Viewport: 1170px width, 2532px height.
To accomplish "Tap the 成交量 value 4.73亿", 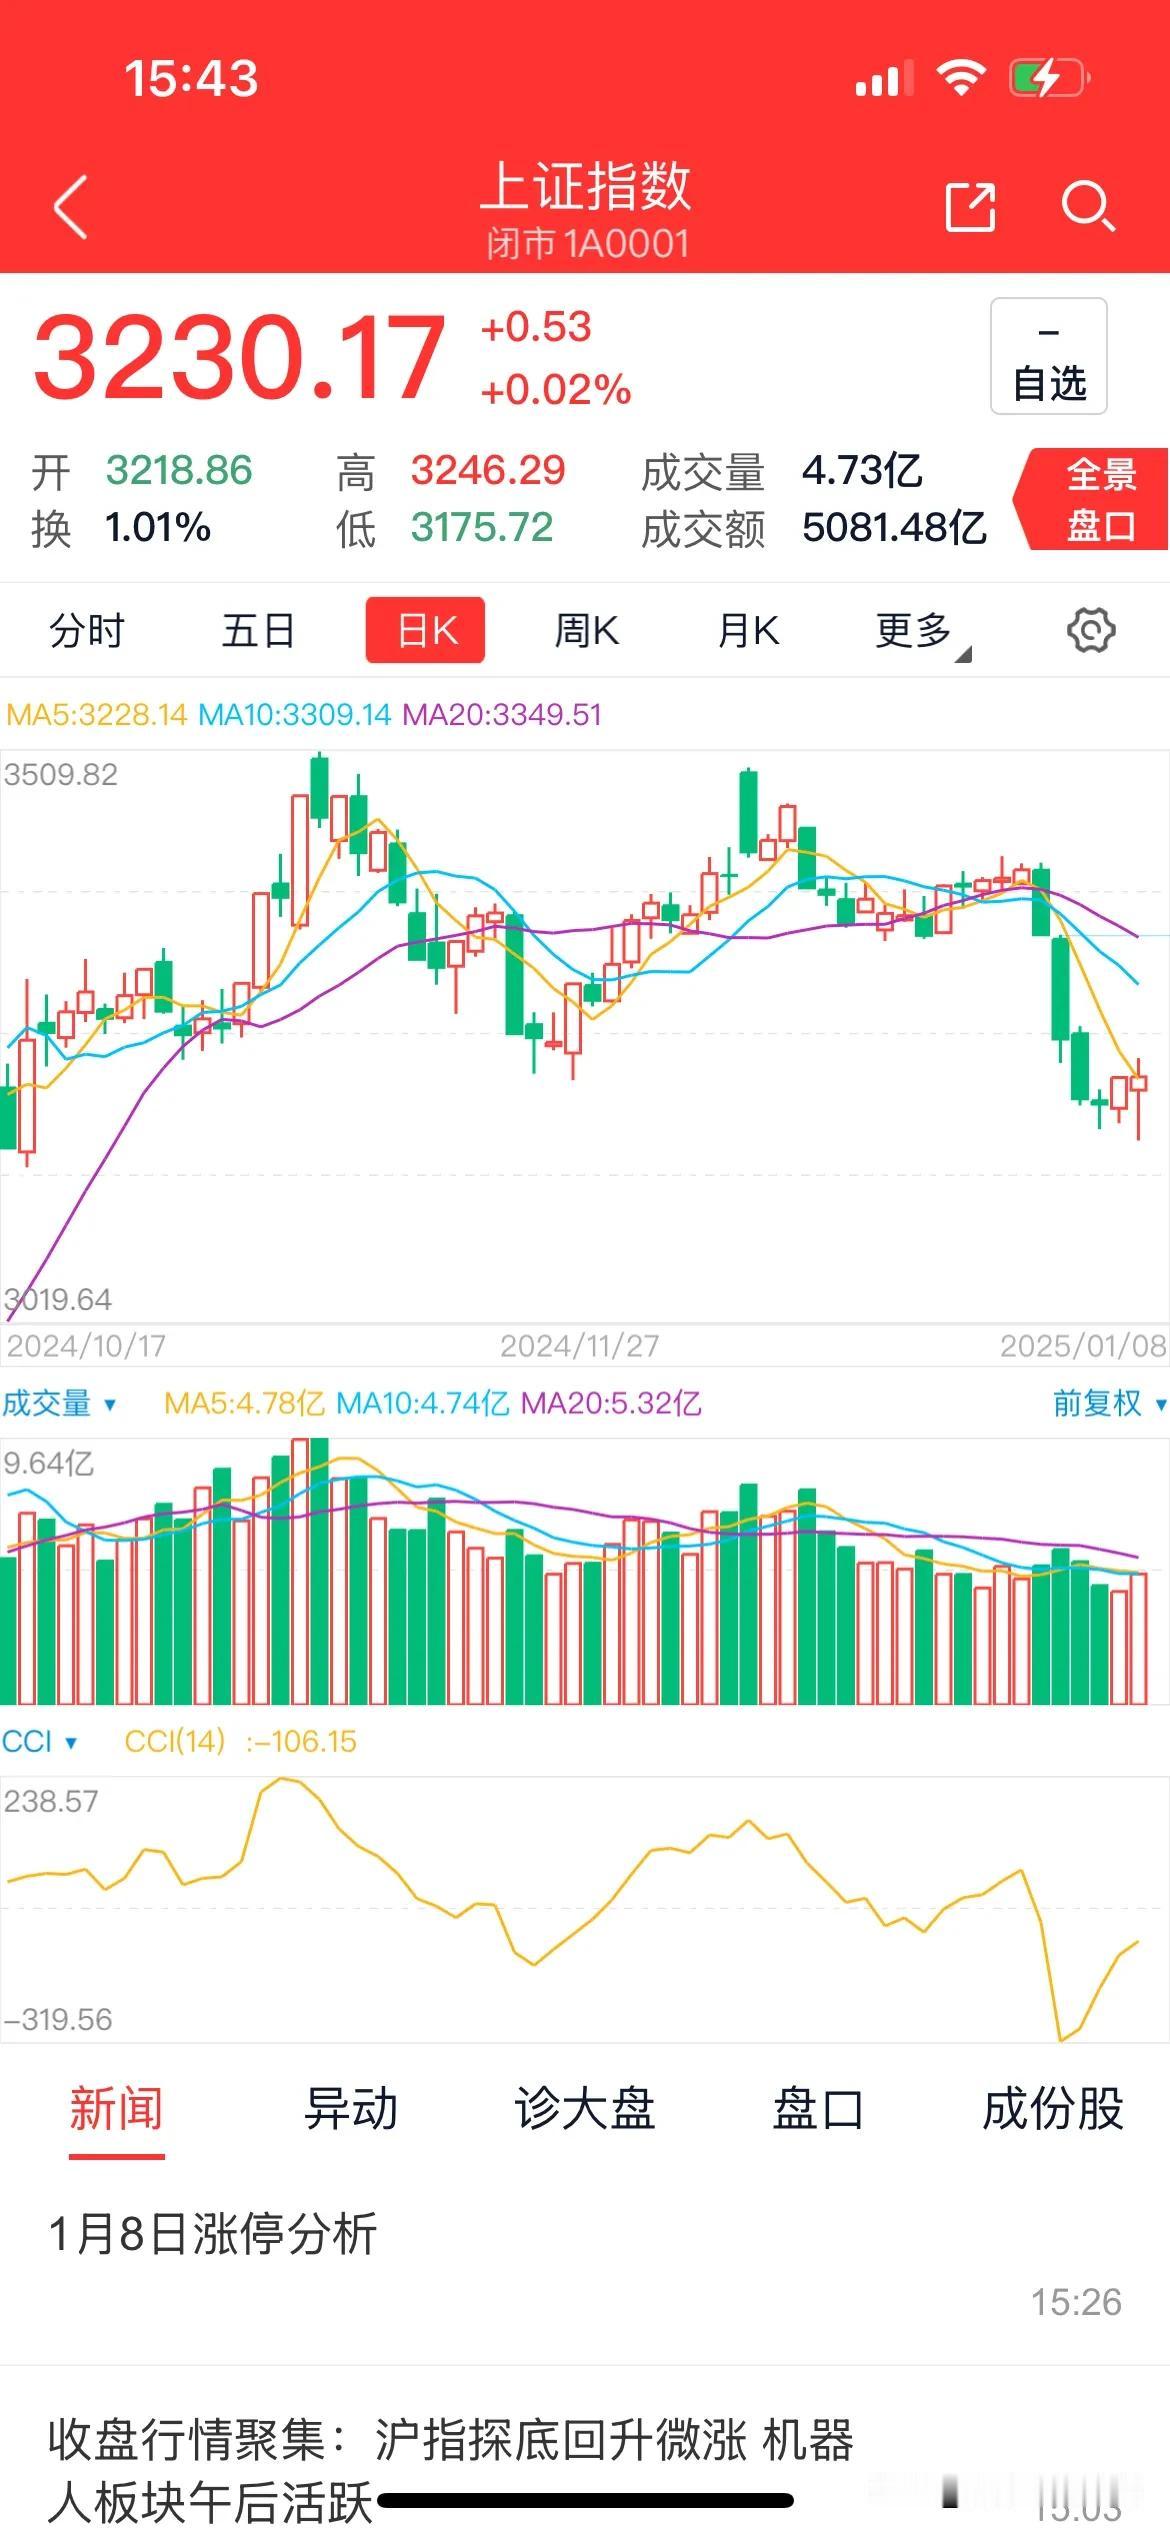I will (862, 470).
